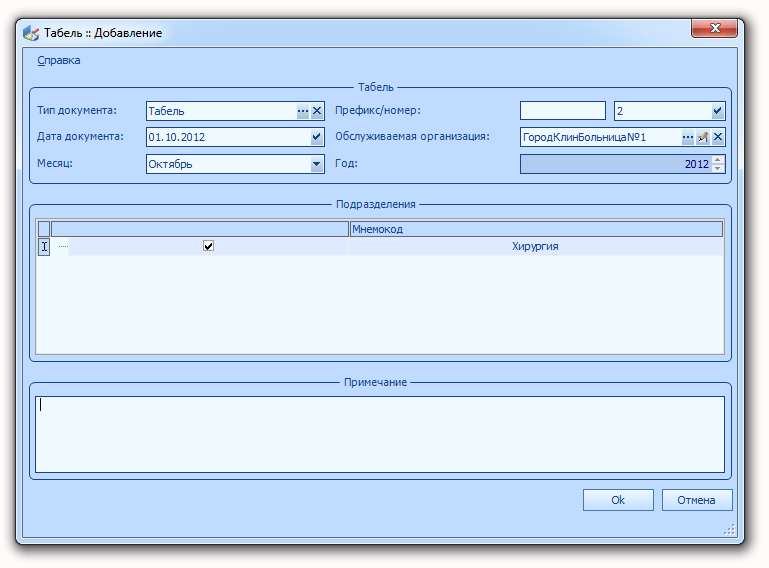Click the empty prefix input field
This screenshot has width=769, height=568.
click(x=563, y=111)
